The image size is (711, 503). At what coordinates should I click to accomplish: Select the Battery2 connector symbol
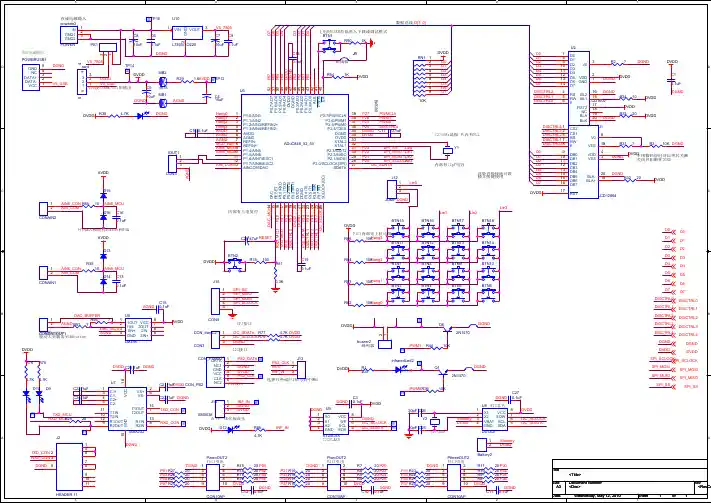click(484, 443)
